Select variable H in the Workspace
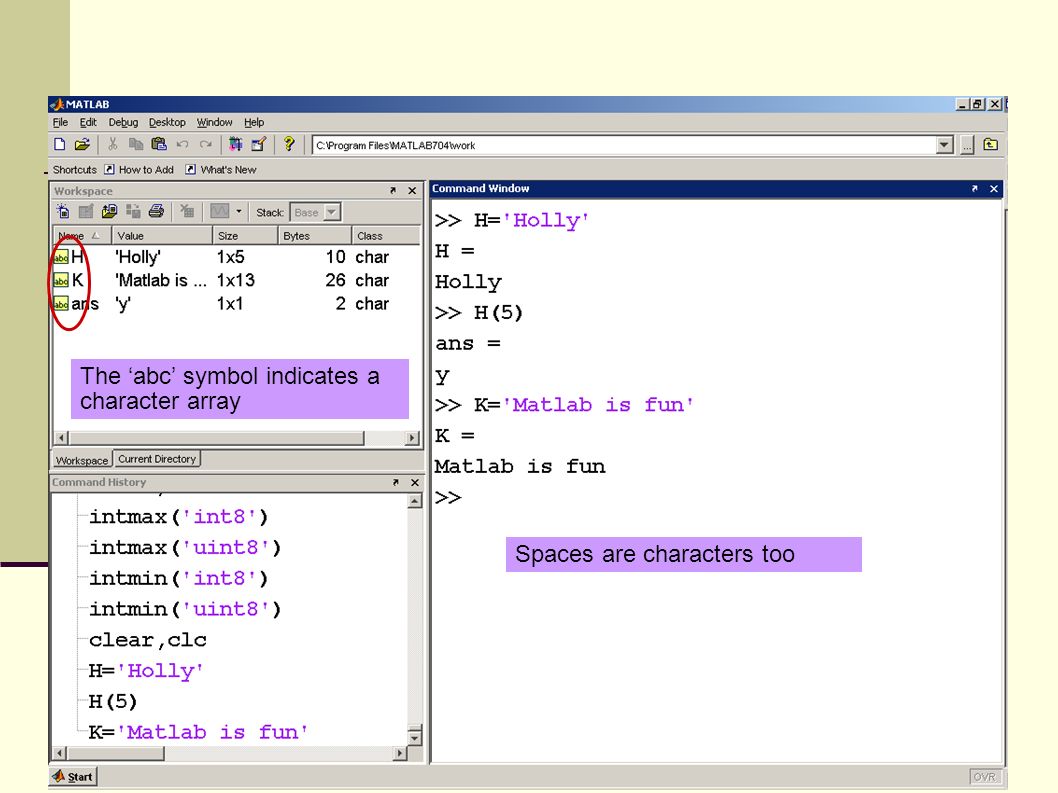The width and height of the screenshot is (1058, 793). [x=236, y=257]
